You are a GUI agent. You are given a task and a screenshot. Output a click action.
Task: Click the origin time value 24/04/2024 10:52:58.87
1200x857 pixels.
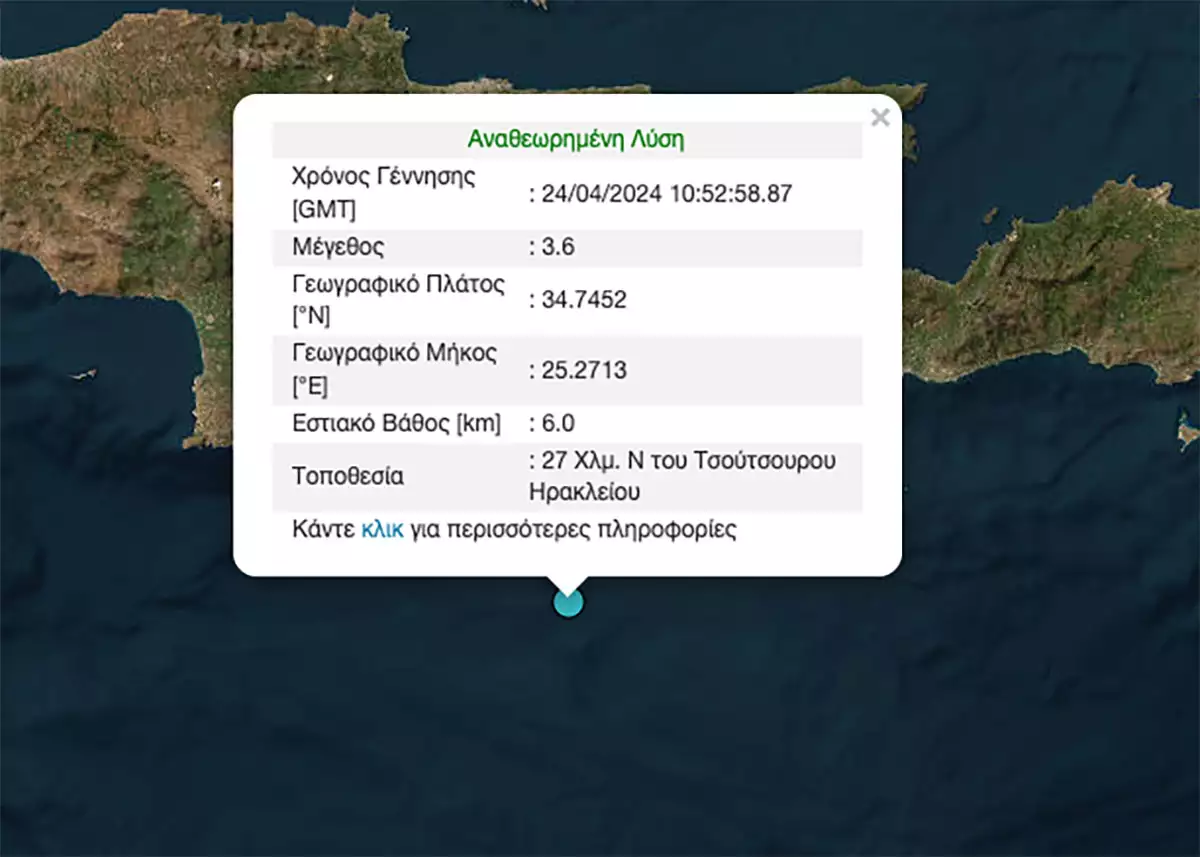[666, 194]
